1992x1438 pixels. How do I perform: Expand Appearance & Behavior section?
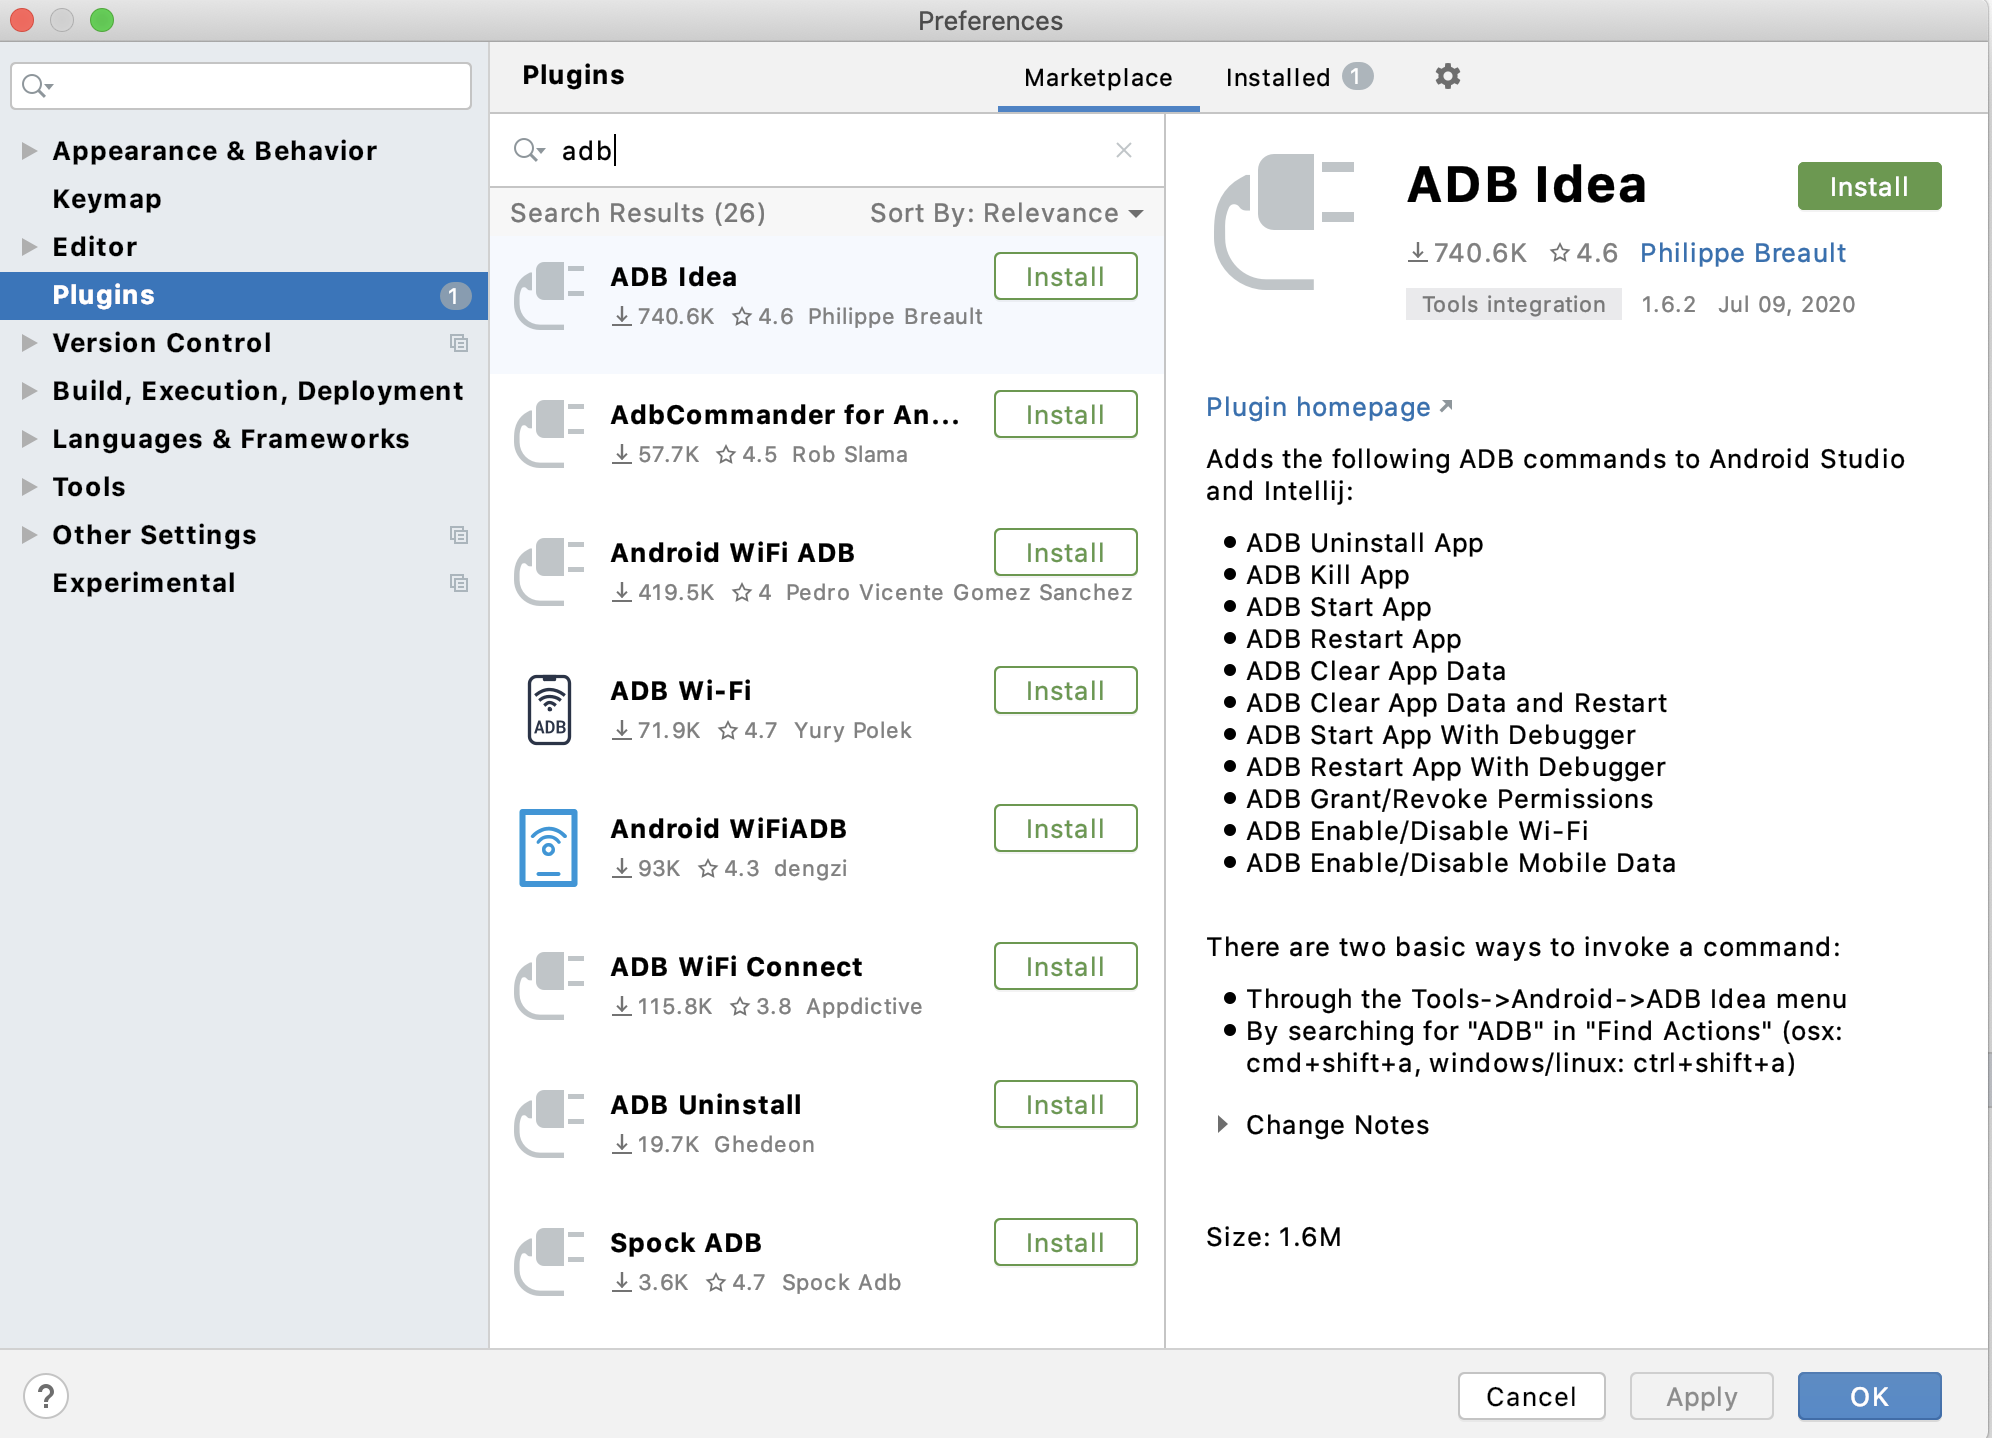coord(29,151)
